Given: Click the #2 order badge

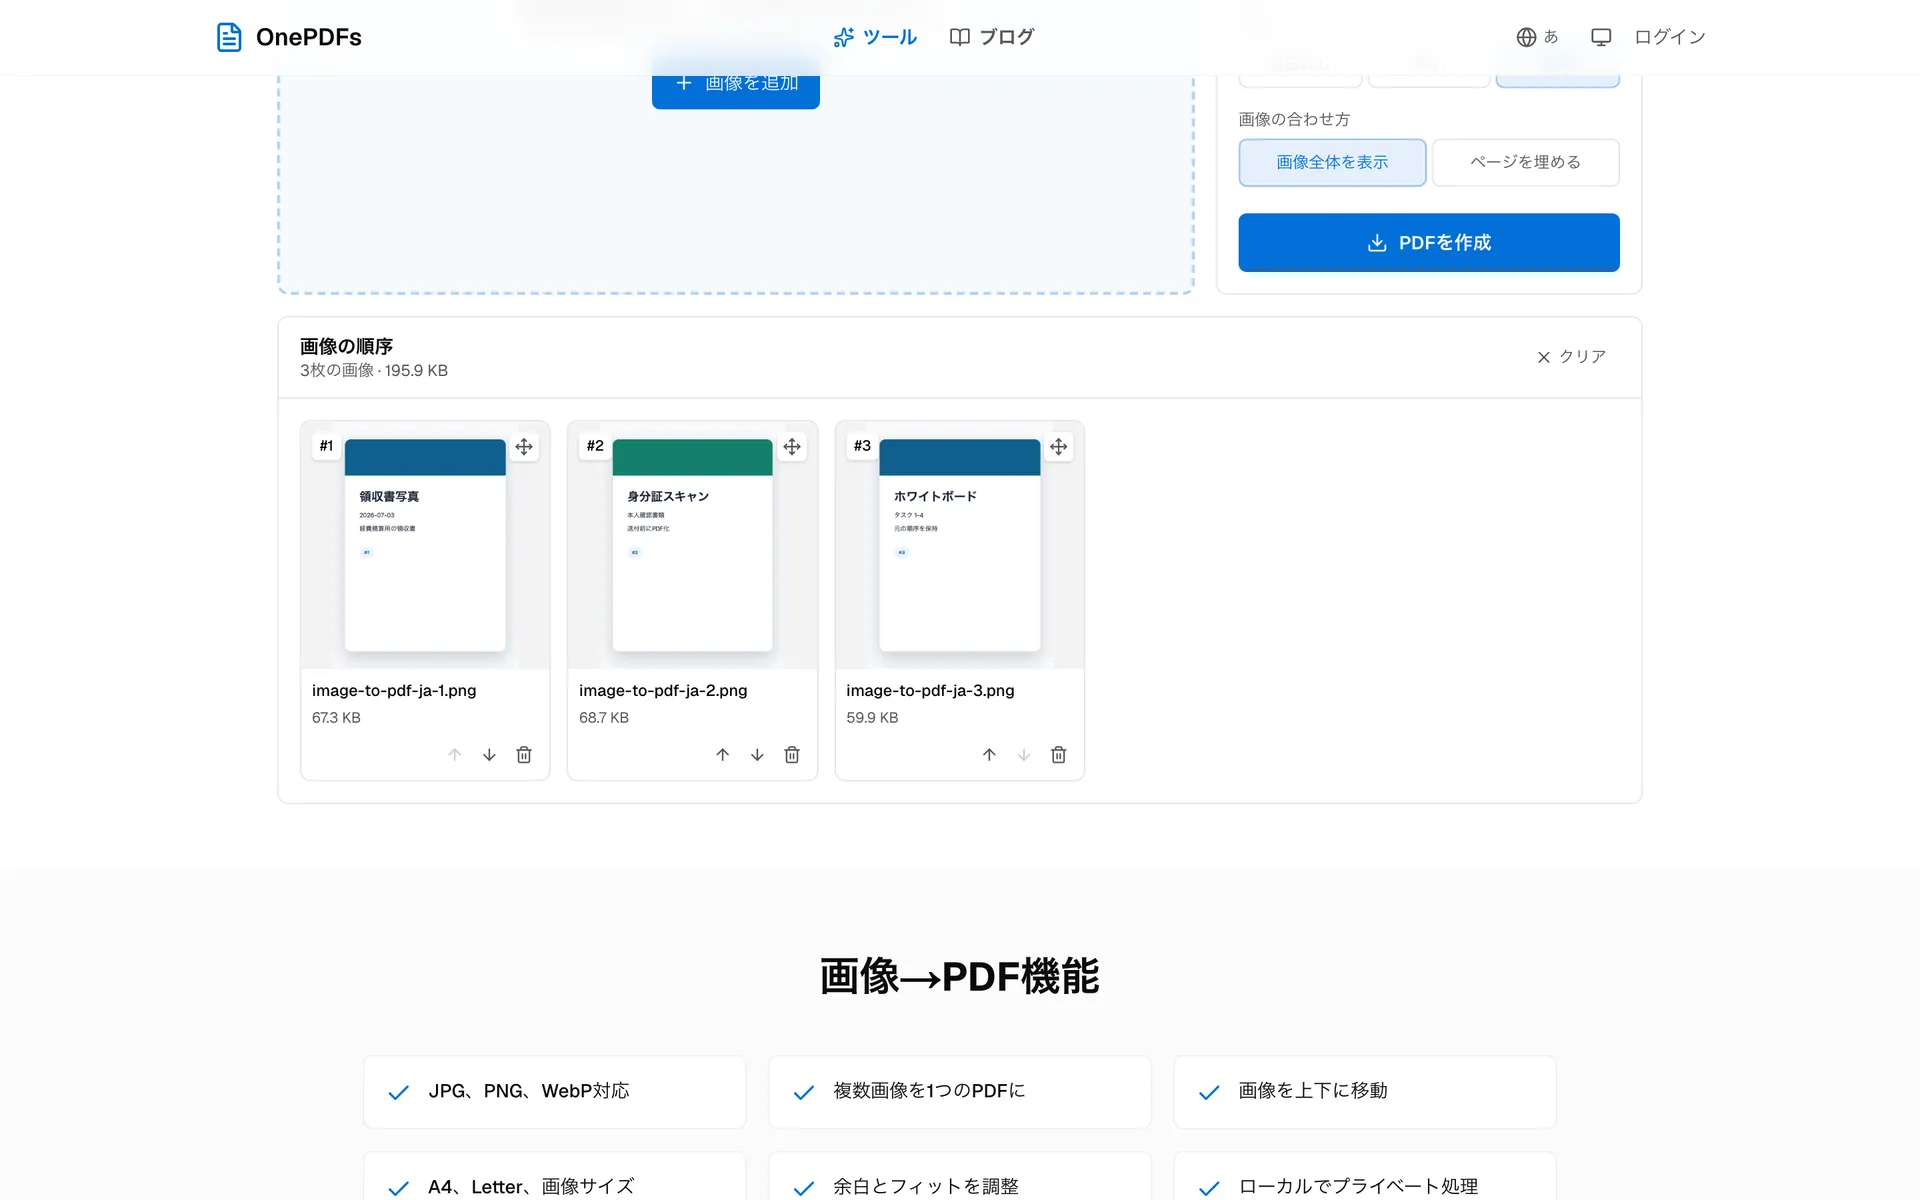Looking at the screenshot, I should [595, 446].
